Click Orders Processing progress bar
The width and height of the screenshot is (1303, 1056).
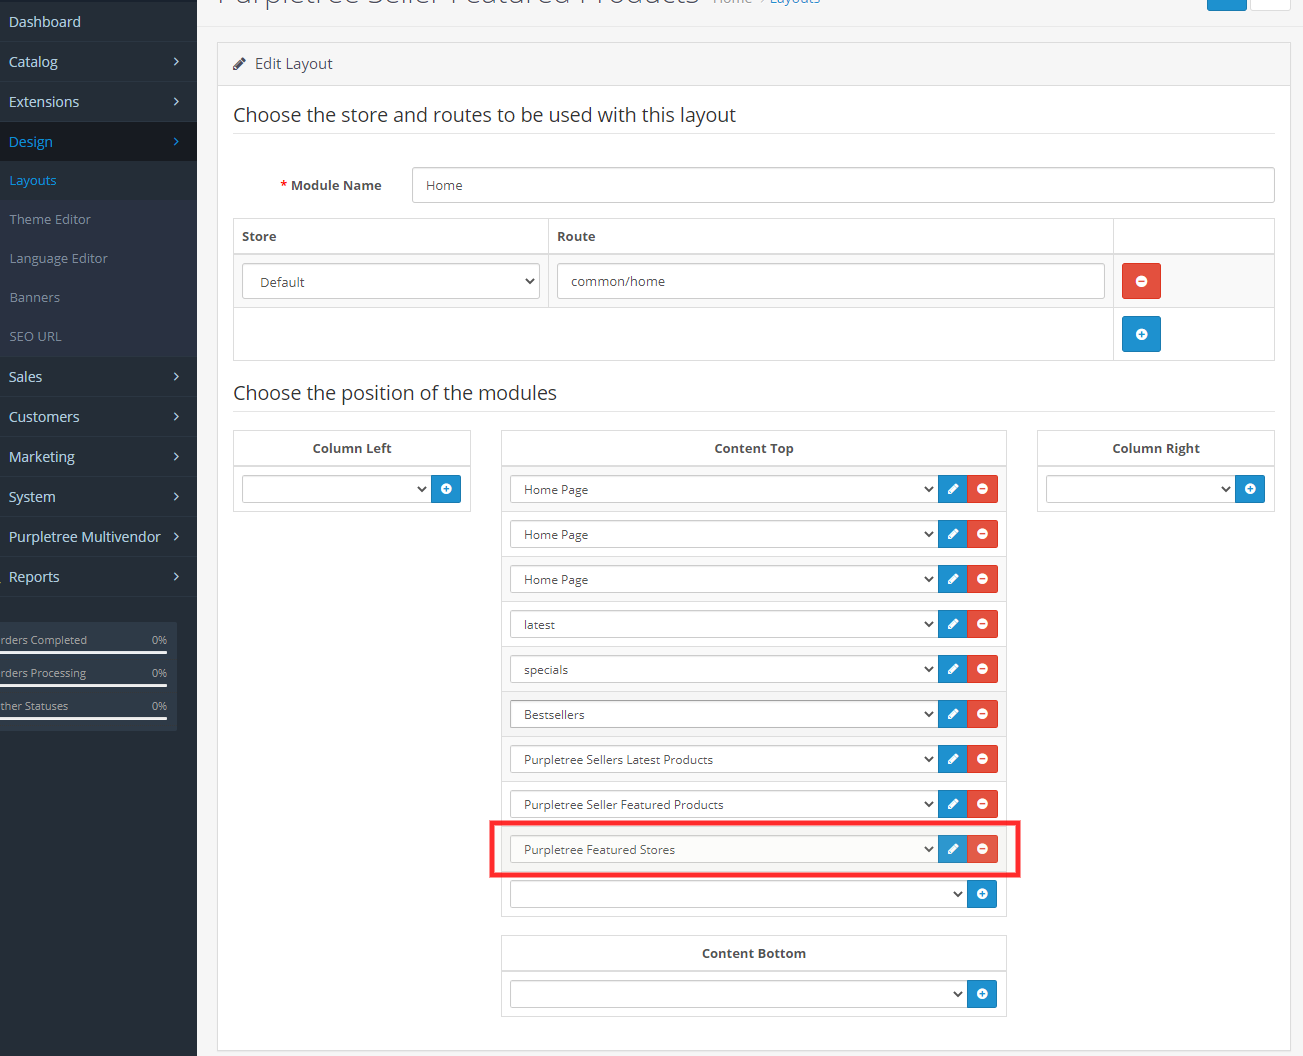pos(83,685)
